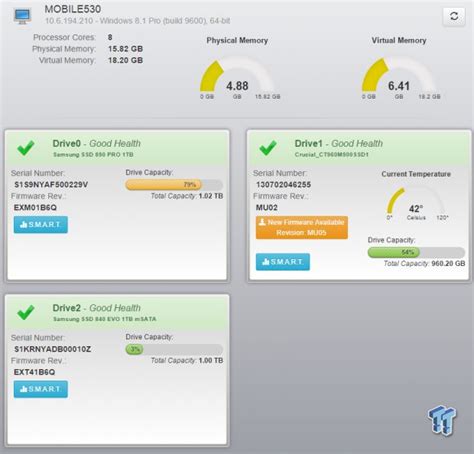Click Crucial_CT960M500SSD1 model text
Viewport: 474px width, 454px height.
332,155
